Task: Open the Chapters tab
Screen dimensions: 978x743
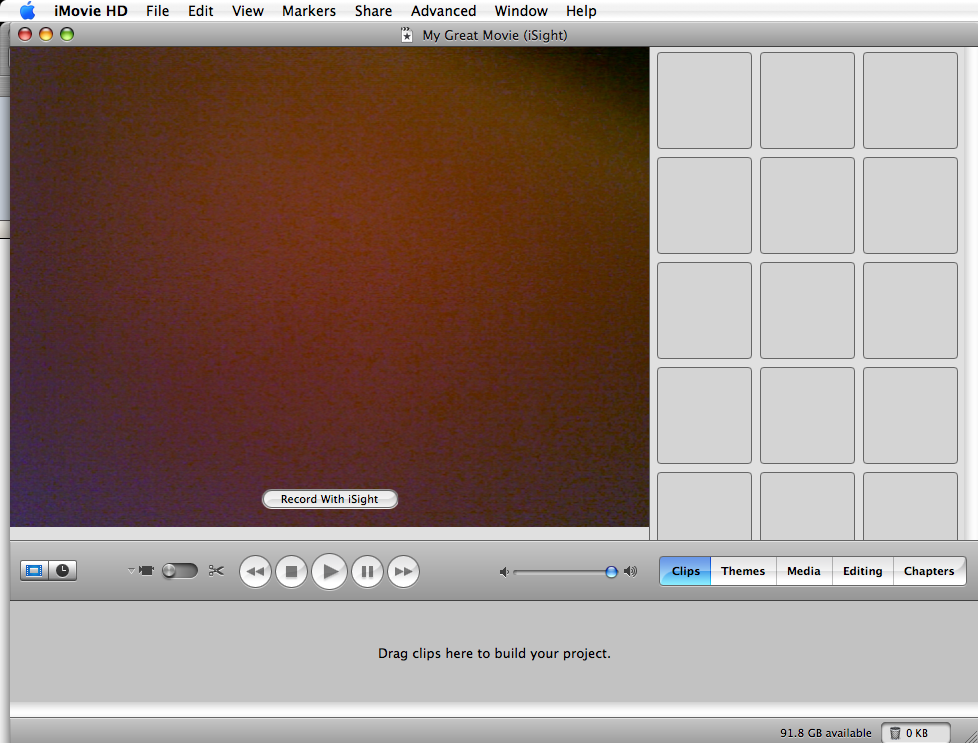Action: point(929,571)
